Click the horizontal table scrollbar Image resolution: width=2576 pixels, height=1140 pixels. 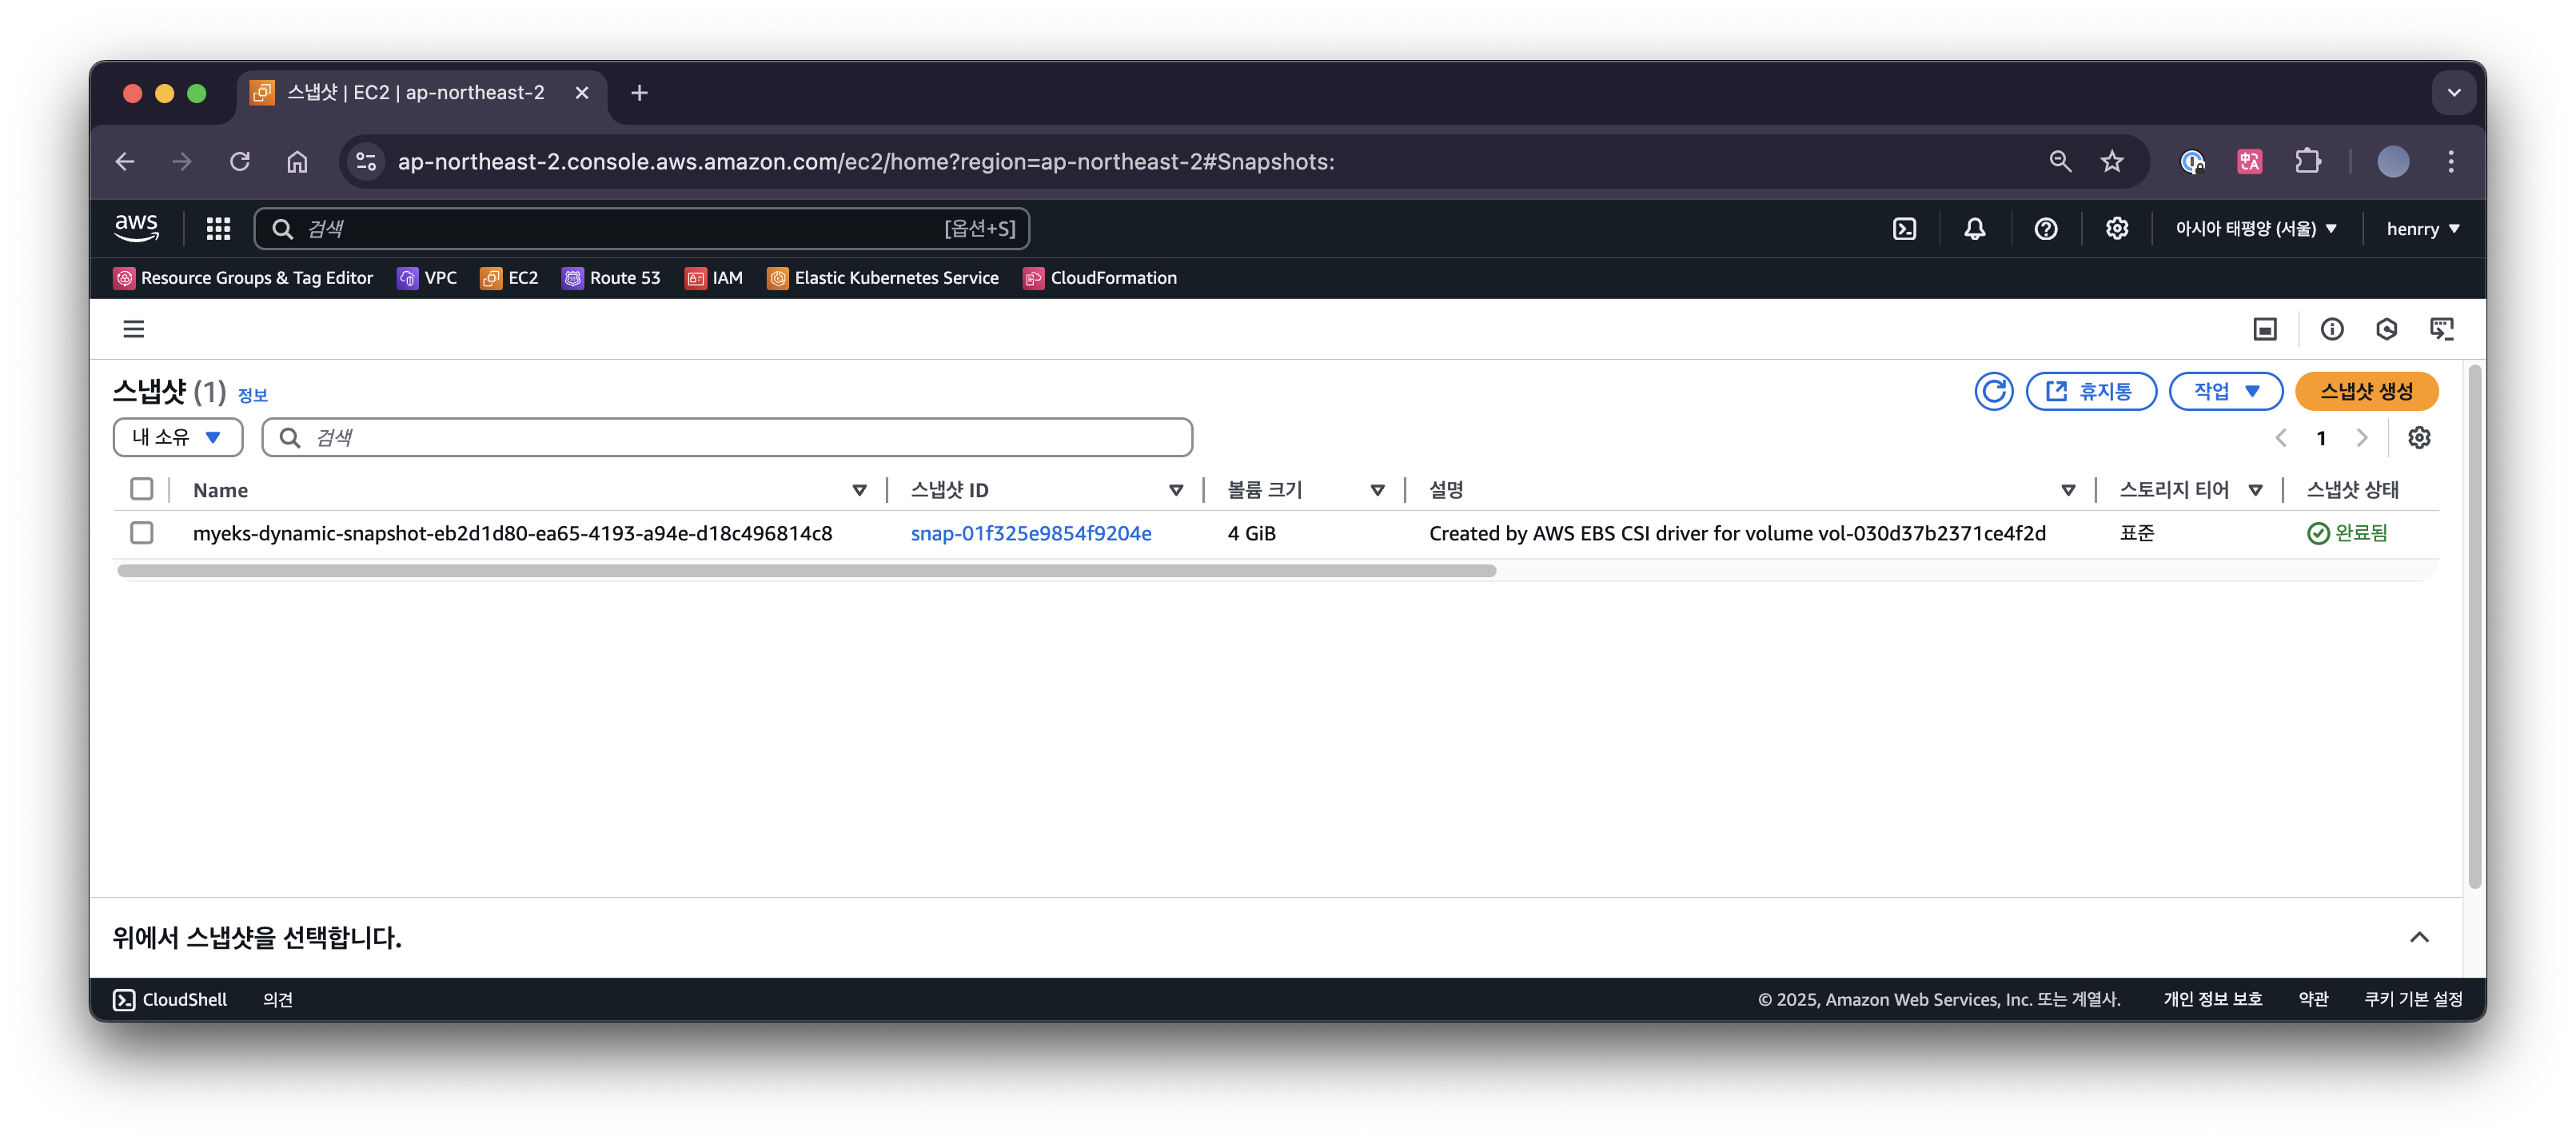pos(806,571)
